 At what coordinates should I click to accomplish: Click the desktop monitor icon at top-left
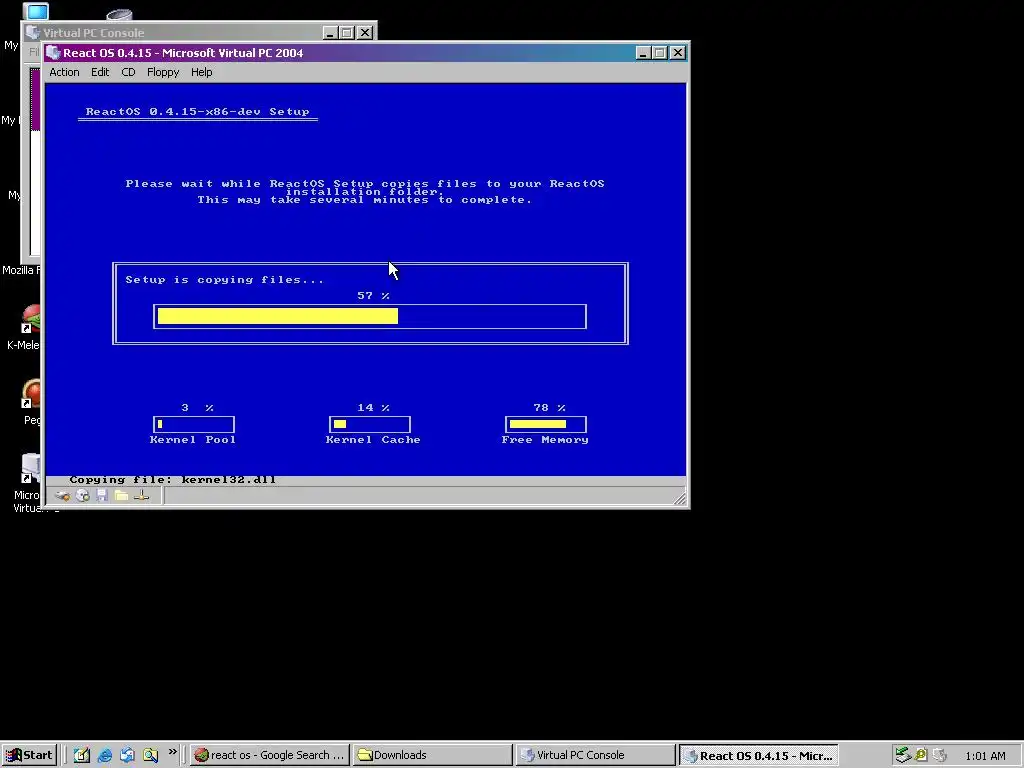(36, 10)
